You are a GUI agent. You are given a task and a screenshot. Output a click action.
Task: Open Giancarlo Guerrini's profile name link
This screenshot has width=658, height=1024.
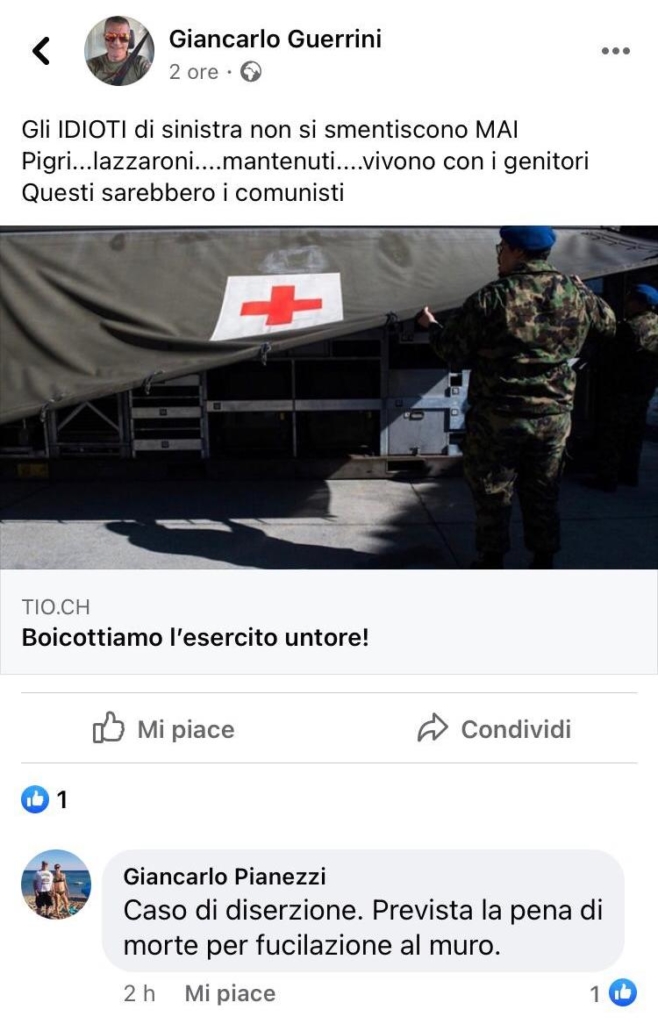275,39
